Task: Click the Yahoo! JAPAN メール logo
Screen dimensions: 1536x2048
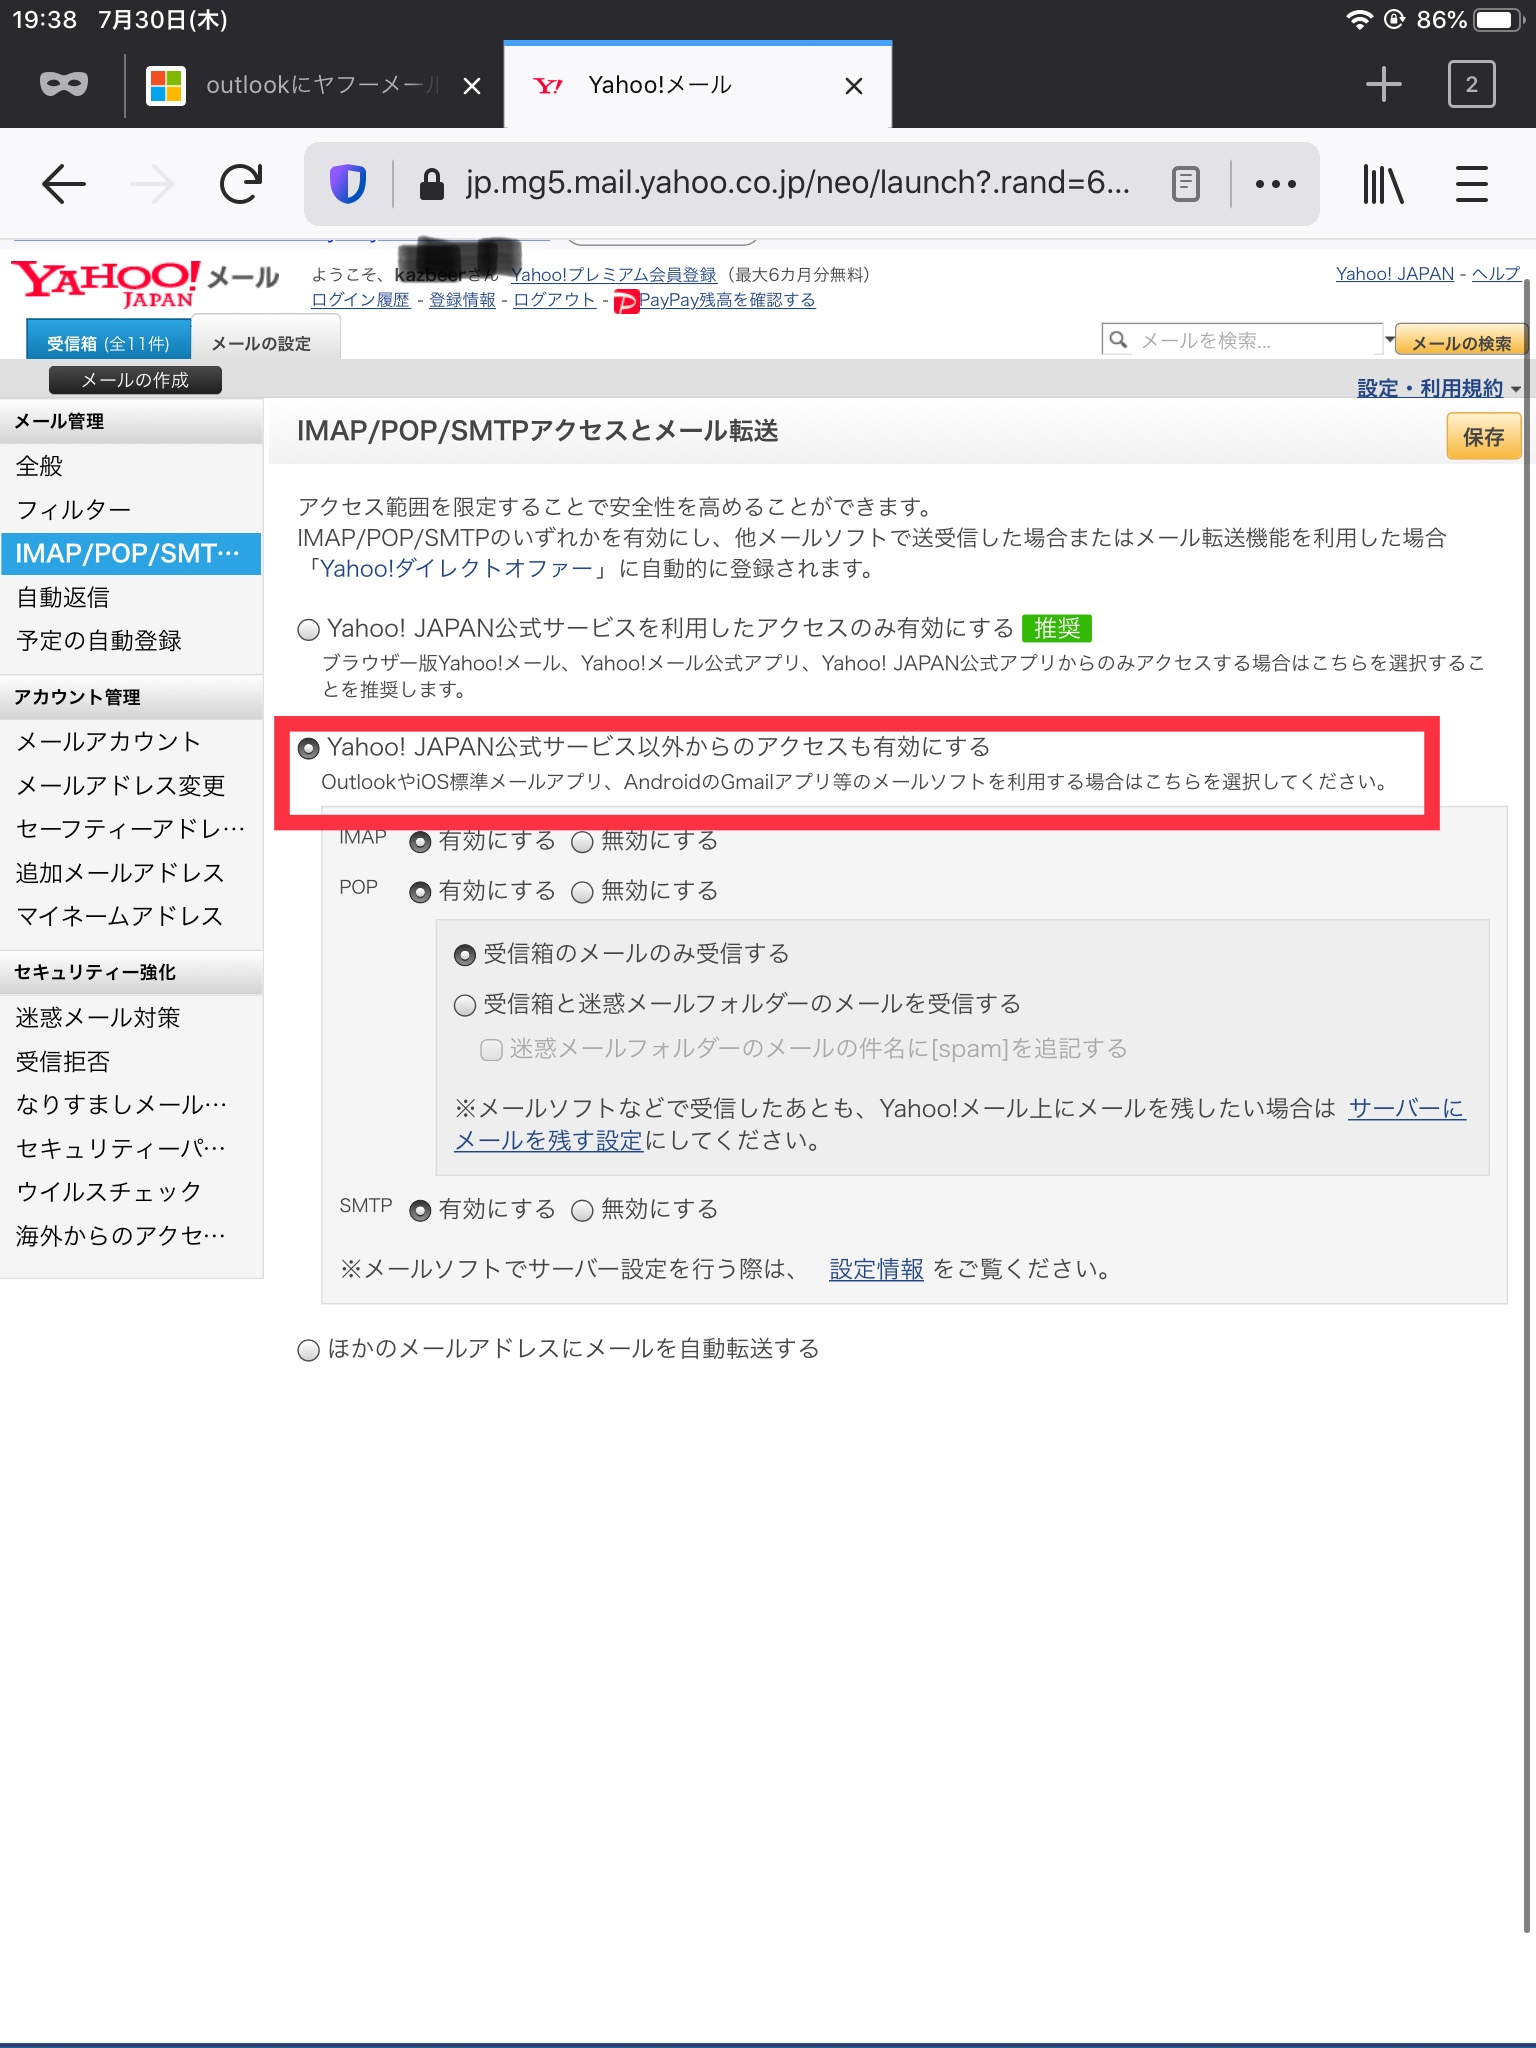Action: click(145, 284)
